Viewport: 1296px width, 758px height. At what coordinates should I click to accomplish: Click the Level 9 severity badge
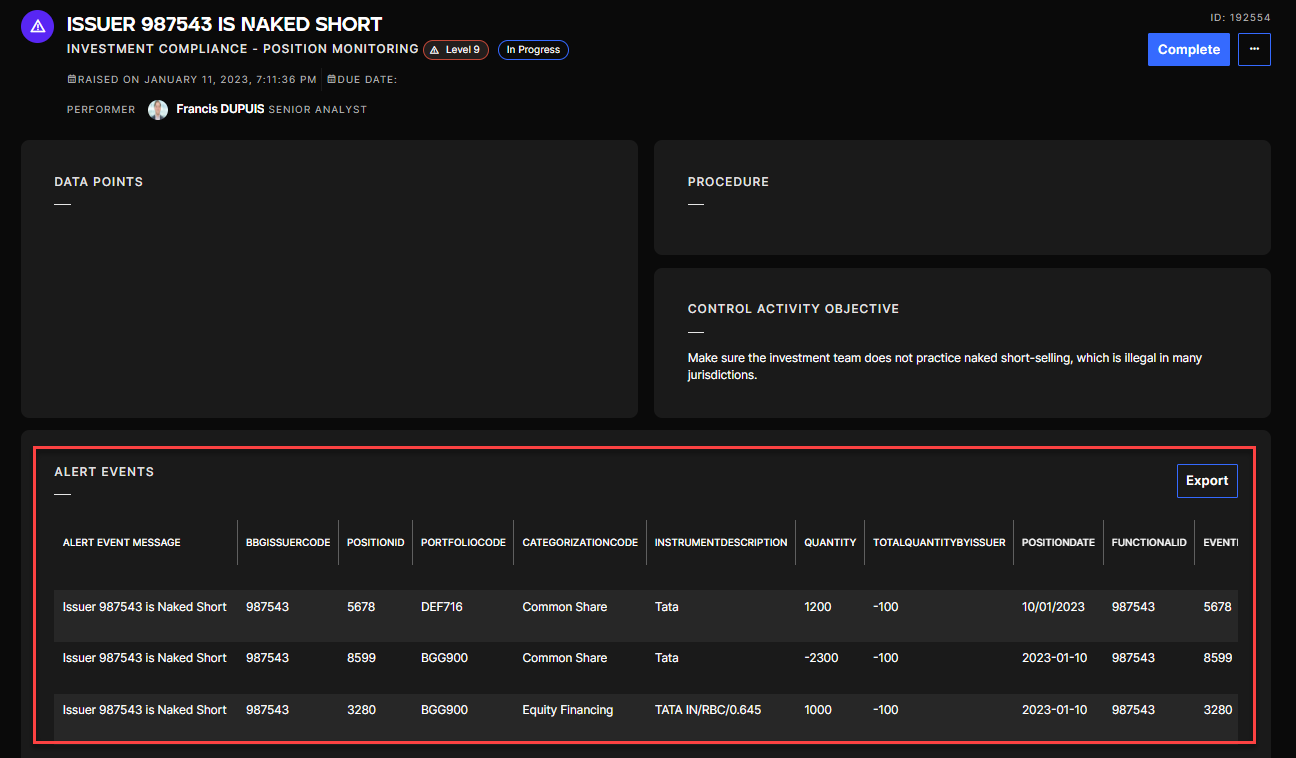click(455, 50)
